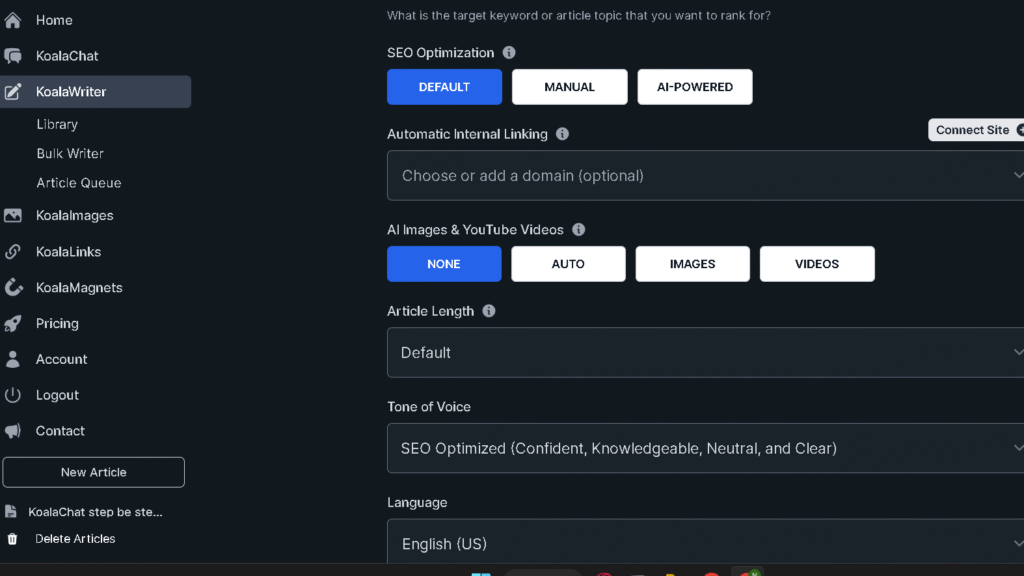Click the KoalaMagnets magnet icon

pos(13,287)
